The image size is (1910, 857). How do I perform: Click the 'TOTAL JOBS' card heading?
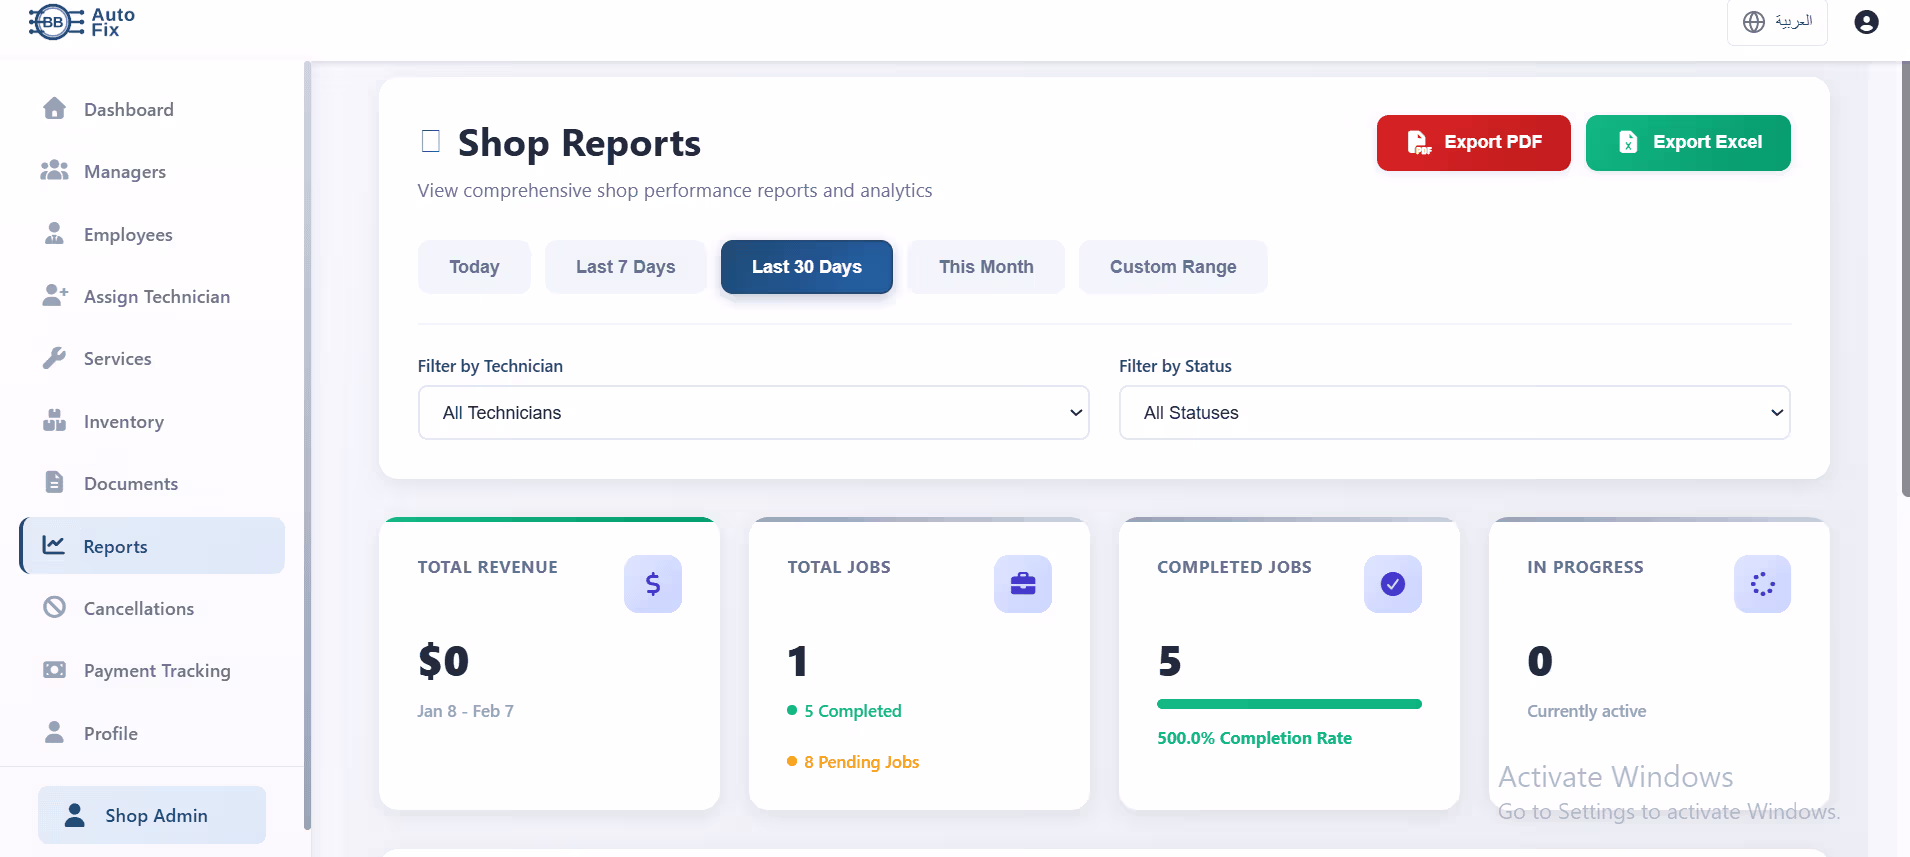click(839, 567)
